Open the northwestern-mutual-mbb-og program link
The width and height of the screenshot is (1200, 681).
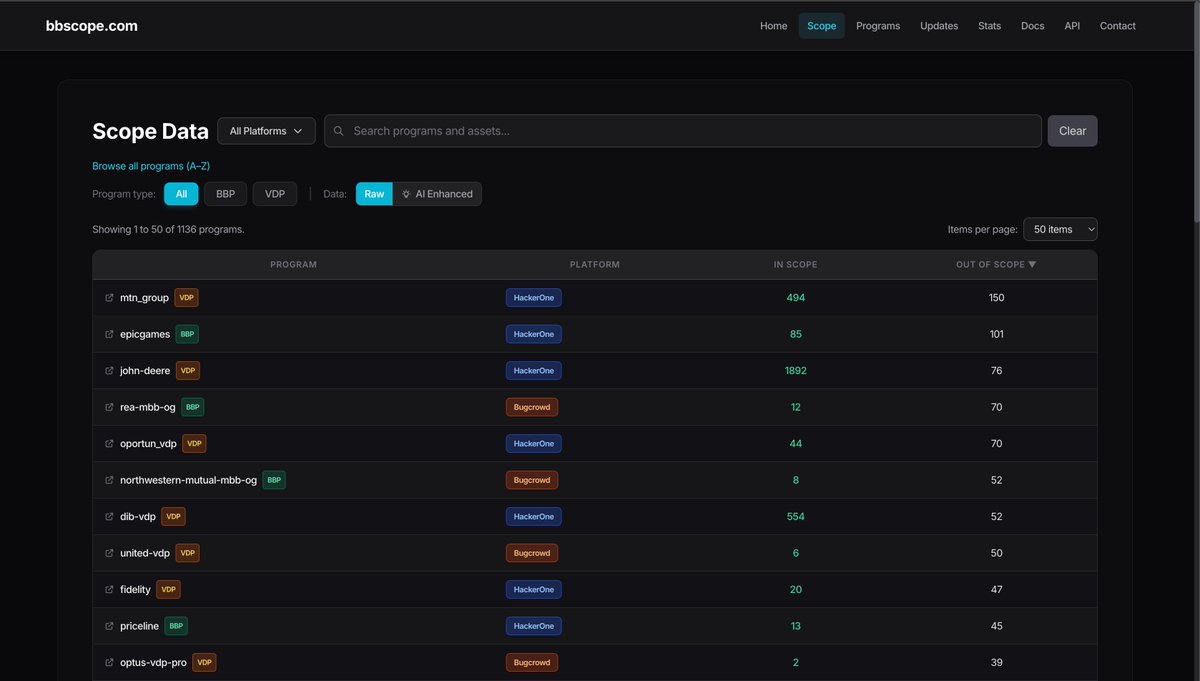point(188,480)
